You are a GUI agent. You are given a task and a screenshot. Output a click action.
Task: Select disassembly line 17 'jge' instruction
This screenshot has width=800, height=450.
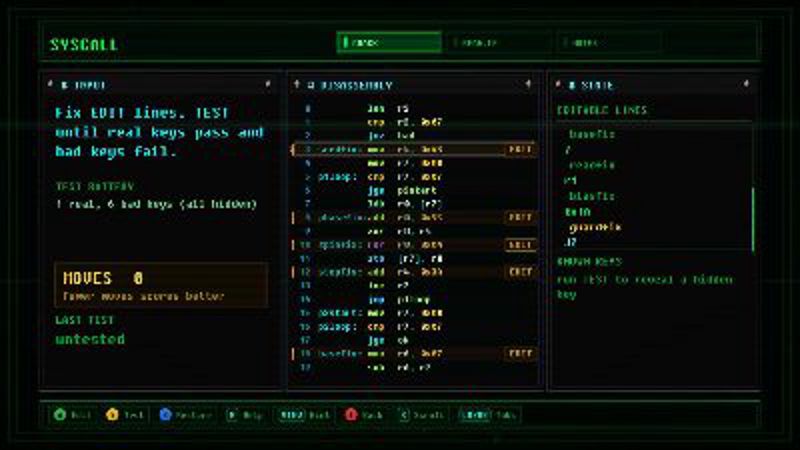pyautogui.click(x=414, y=340)
